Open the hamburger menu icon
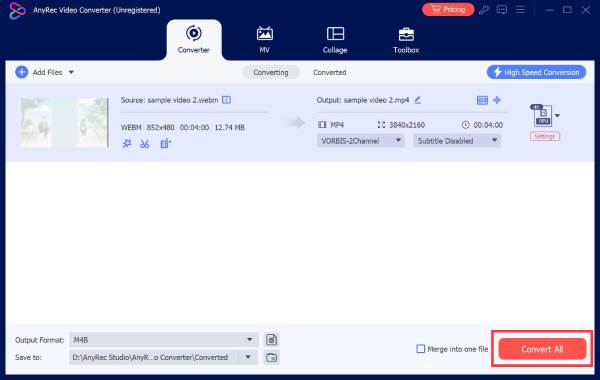 click(x=520, y=10)
